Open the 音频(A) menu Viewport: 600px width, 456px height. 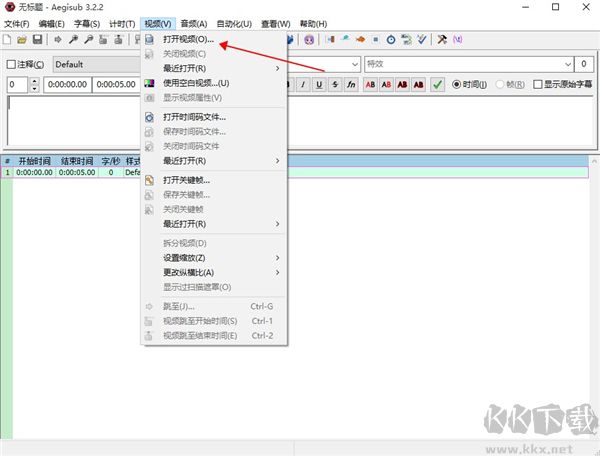tap(194, 23)
